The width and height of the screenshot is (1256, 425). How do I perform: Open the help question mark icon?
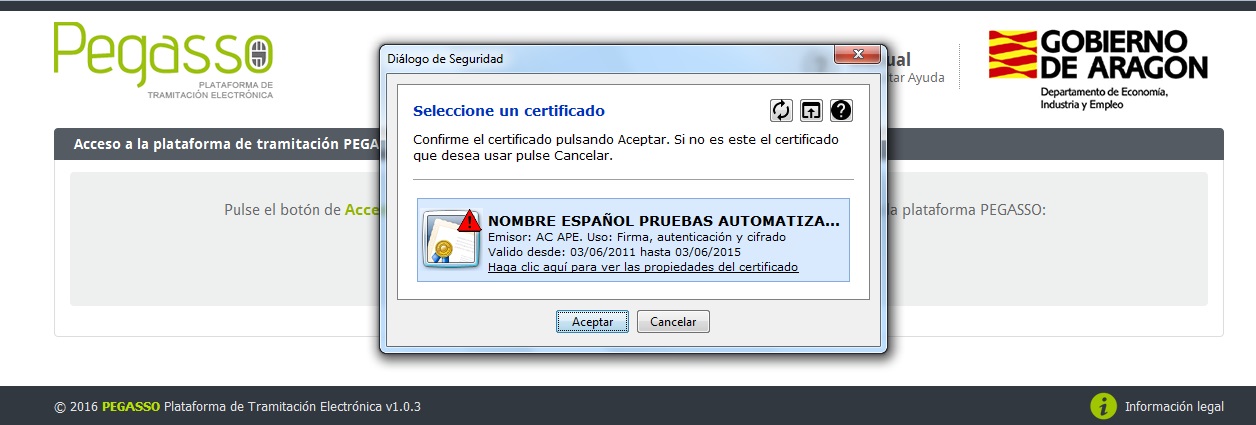841,110
